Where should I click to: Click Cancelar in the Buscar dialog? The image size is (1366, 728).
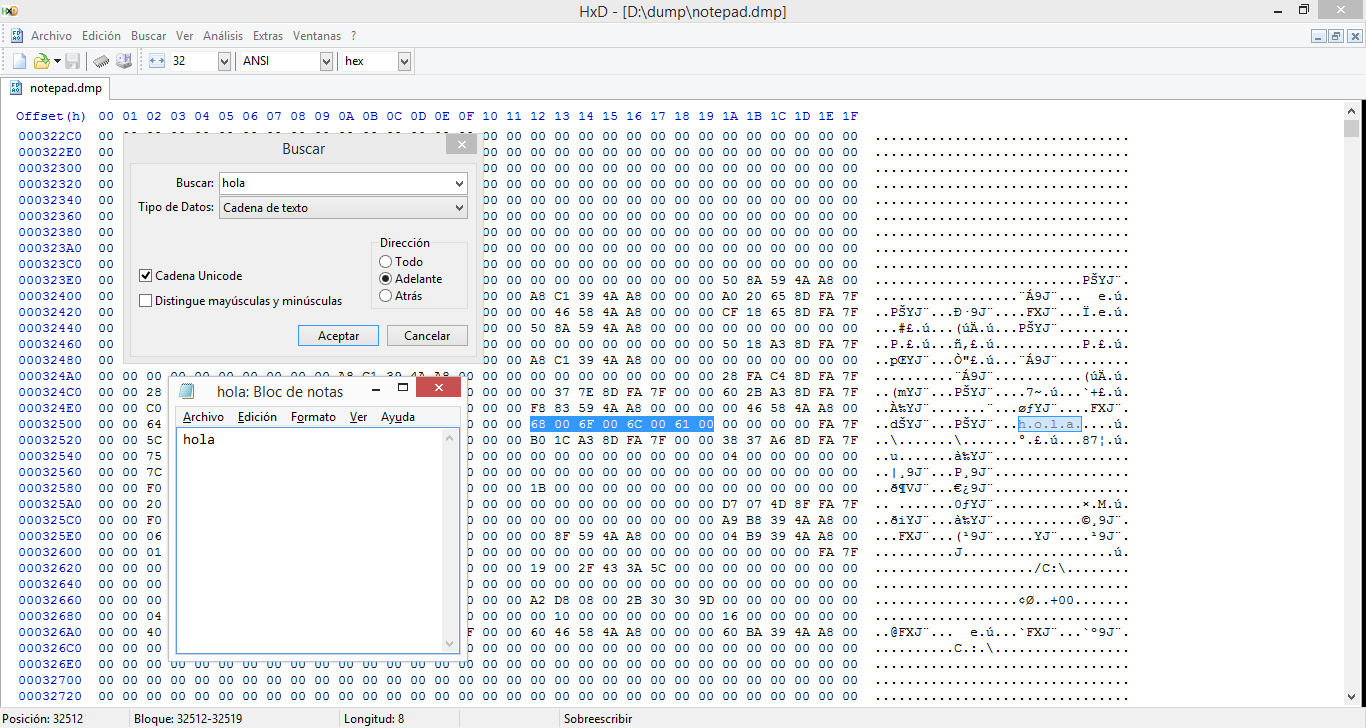click(427, 336)
